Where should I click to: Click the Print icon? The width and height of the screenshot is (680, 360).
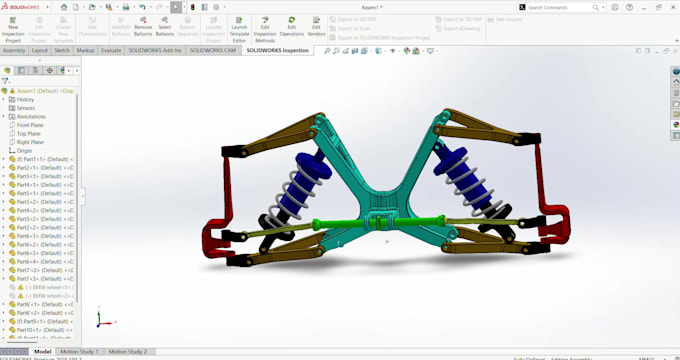click(x=126, y=7)
